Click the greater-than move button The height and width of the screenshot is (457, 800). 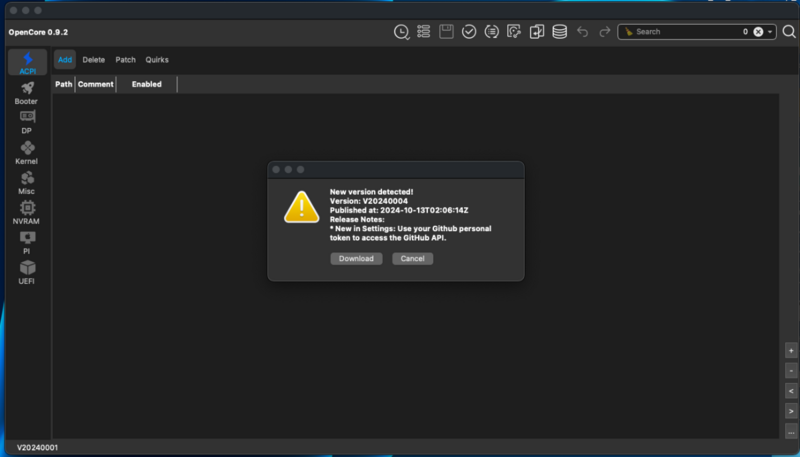[791, 411]
